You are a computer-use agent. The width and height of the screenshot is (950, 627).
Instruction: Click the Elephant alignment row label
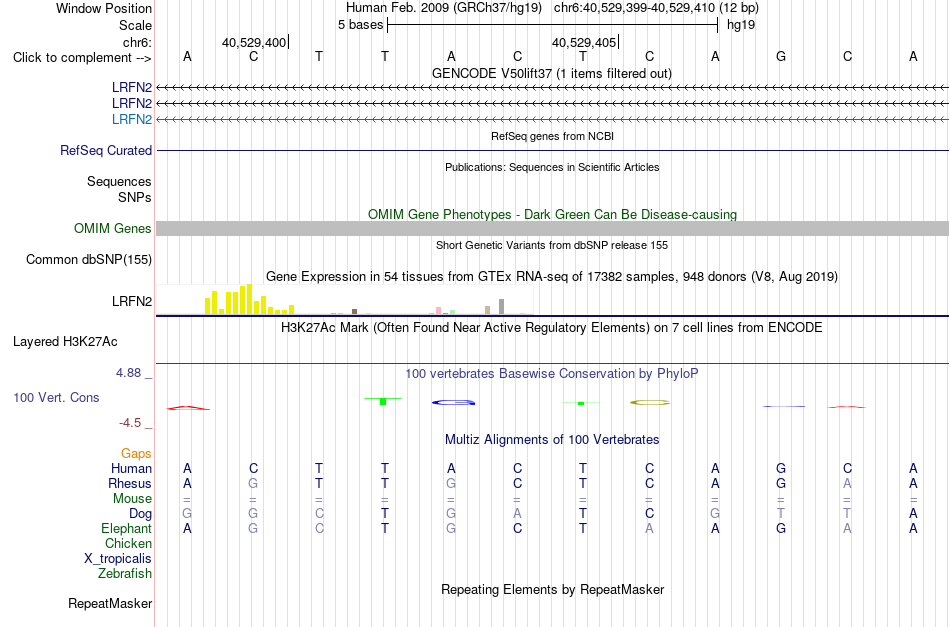click(x=126, y=528)
